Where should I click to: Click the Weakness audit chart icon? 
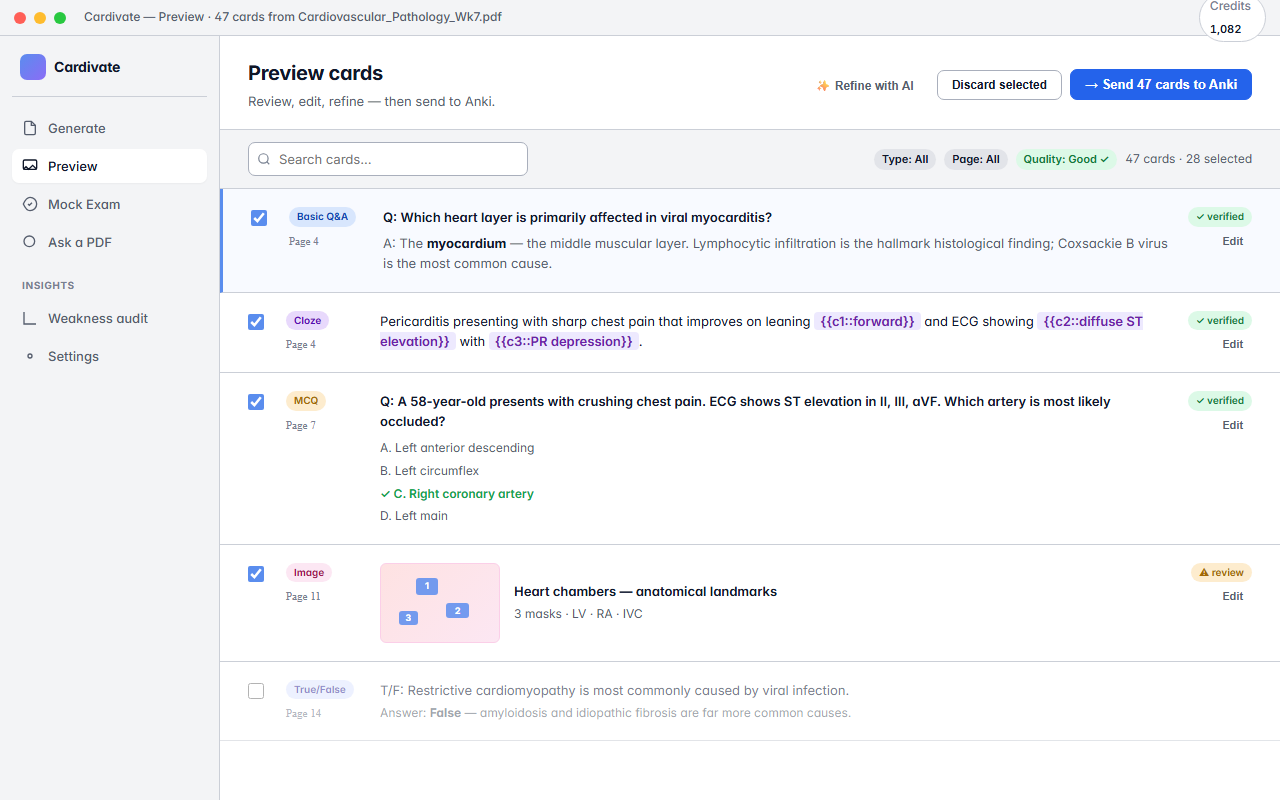pos(30,318)
